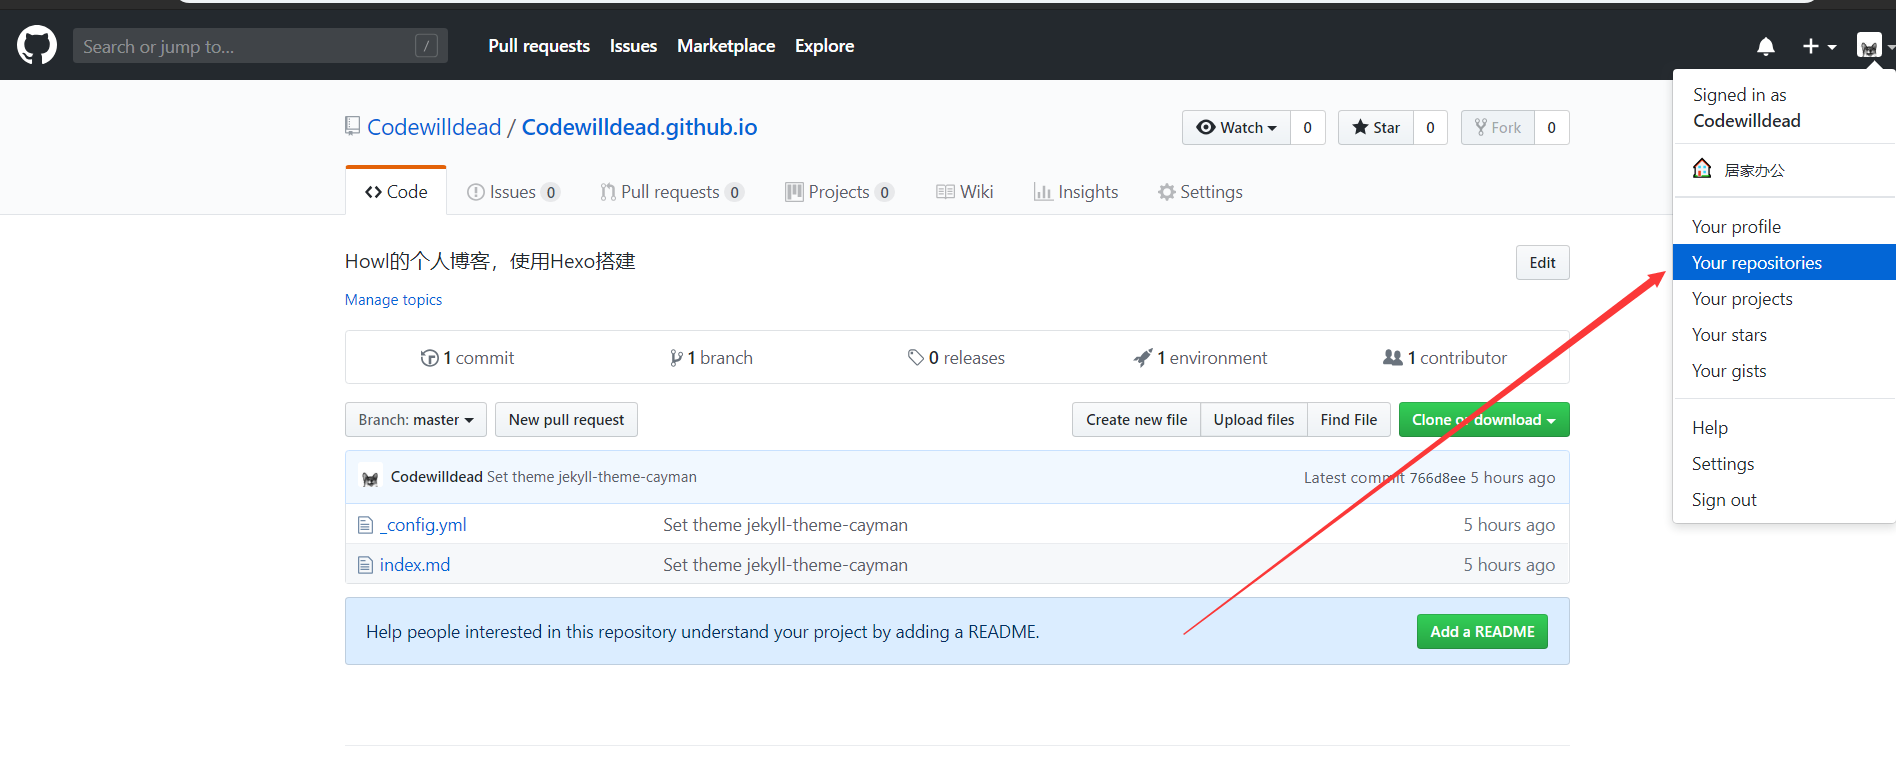View the forks count next to Fork

click(x=1552, y=127)
